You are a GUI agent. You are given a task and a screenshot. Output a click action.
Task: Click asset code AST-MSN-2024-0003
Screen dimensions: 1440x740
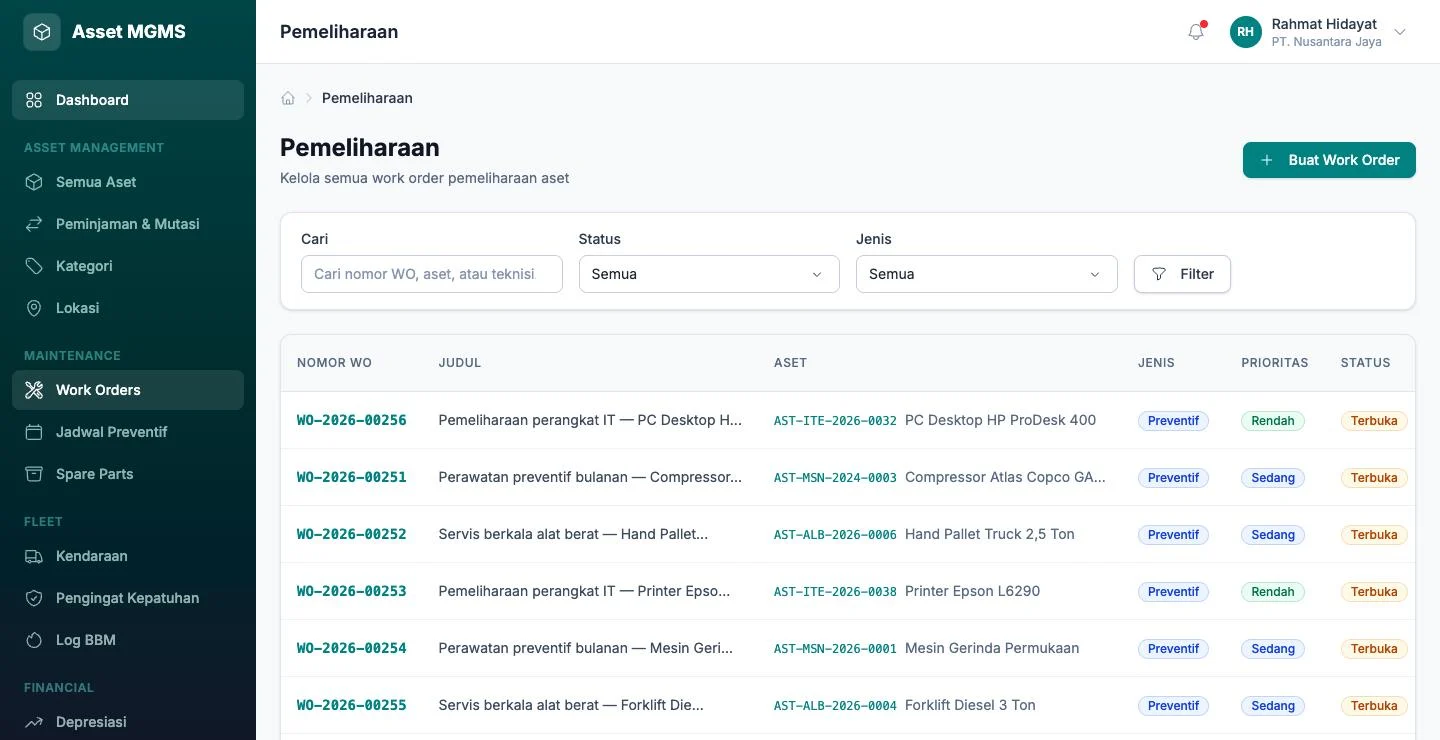pyautogui.click(x=835, y=478)
